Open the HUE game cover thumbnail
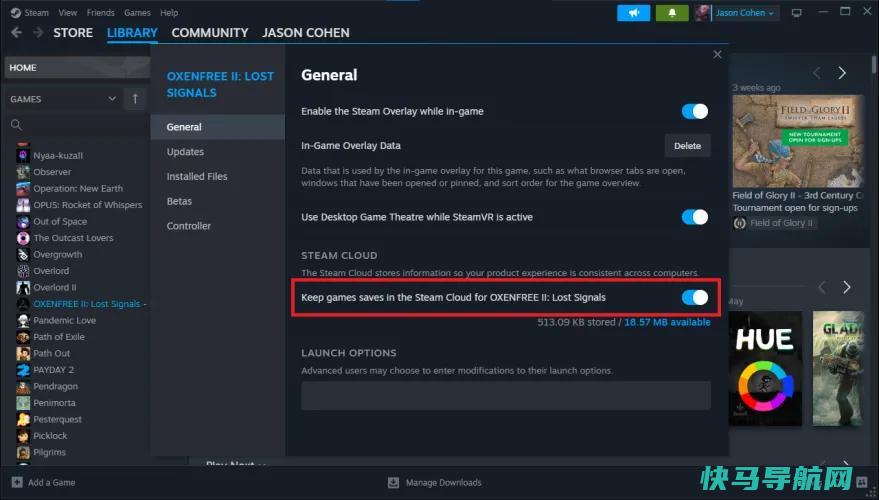Screen dimensions: 879x500 [x=765, y=368]
